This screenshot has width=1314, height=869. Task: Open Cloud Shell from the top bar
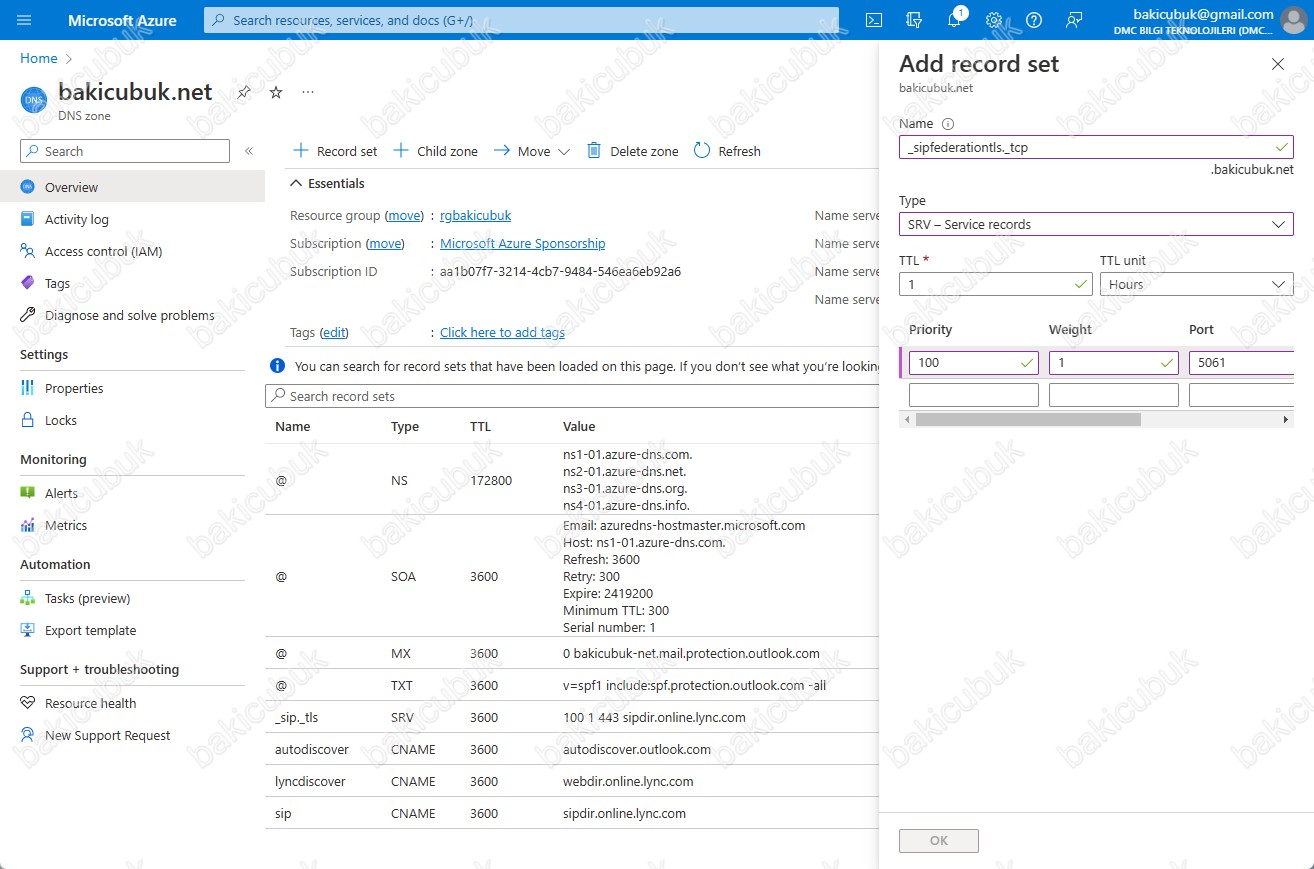pyautogui.click(x=873, y=20)
